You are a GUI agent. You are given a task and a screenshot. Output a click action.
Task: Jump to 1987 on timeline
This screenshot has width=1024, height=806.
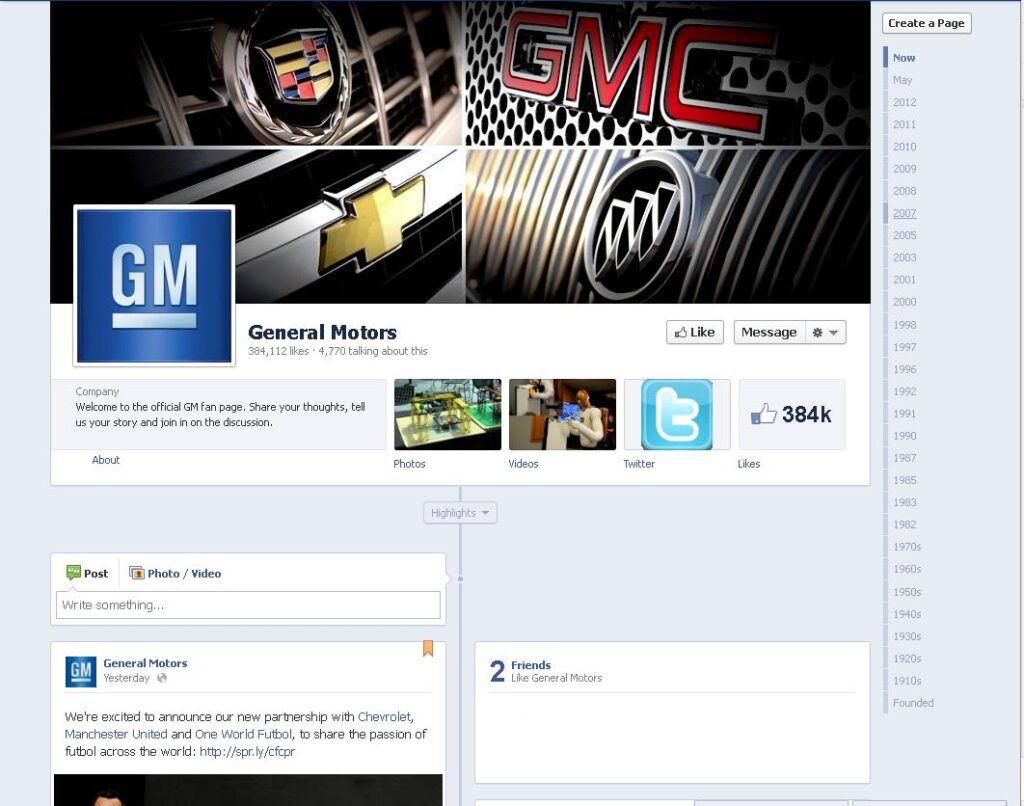coord(904,458)
